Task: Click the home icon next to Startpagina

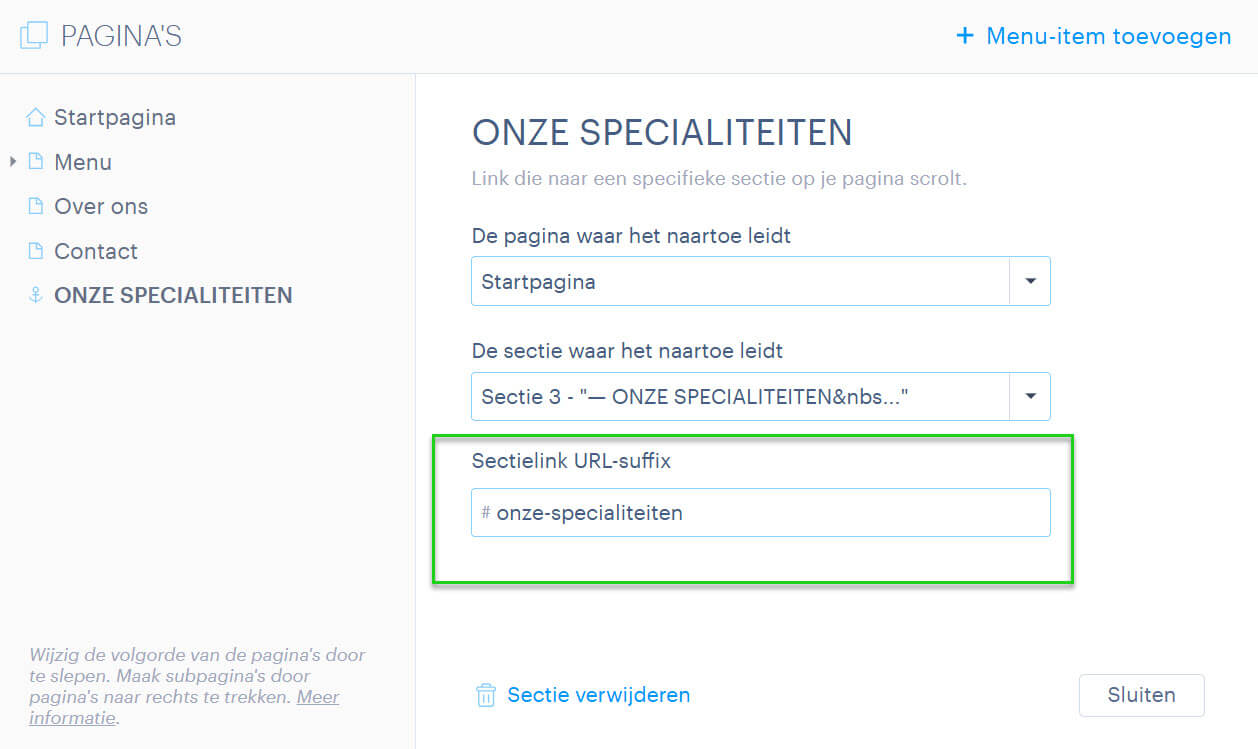Action: (35, 117)
